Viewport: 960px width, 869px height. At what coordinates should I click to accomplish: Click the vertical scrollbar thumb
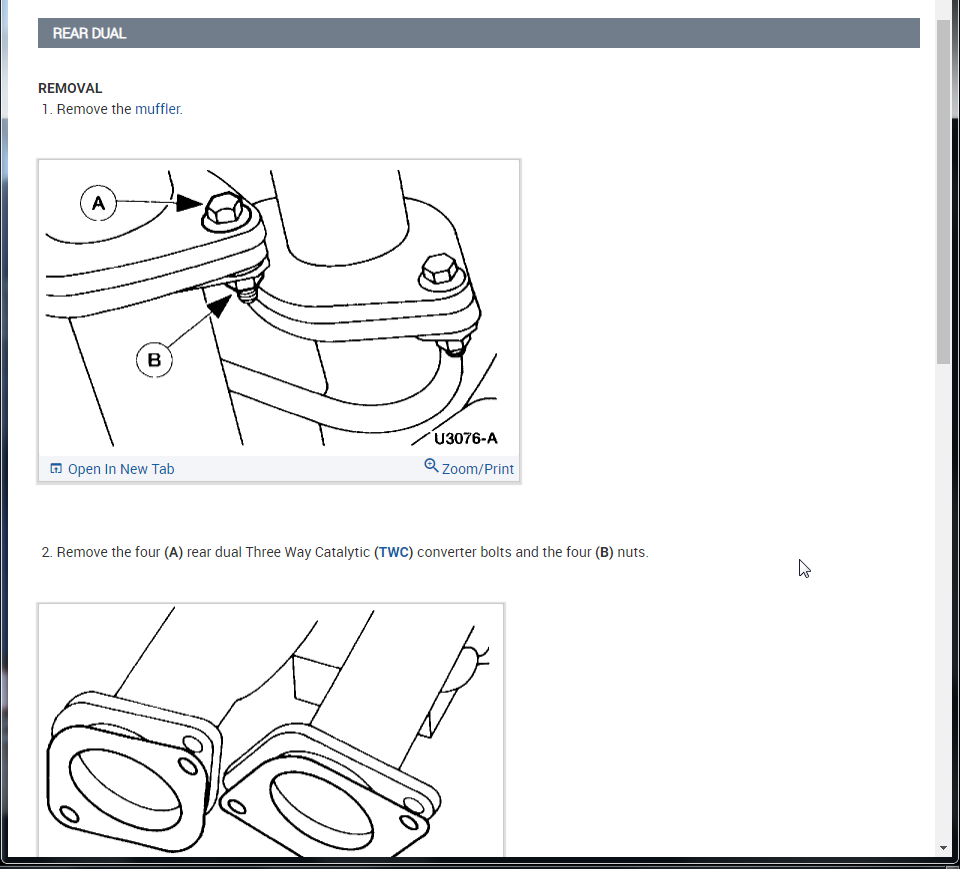pyautogui.click(x=943, y=192)
